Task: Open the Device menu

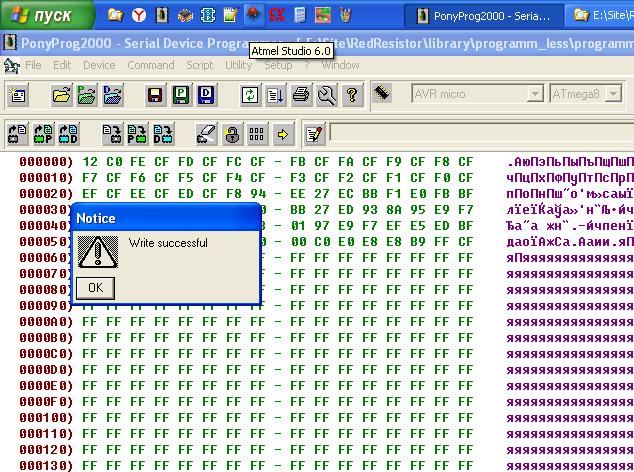Action: (99, 65)
